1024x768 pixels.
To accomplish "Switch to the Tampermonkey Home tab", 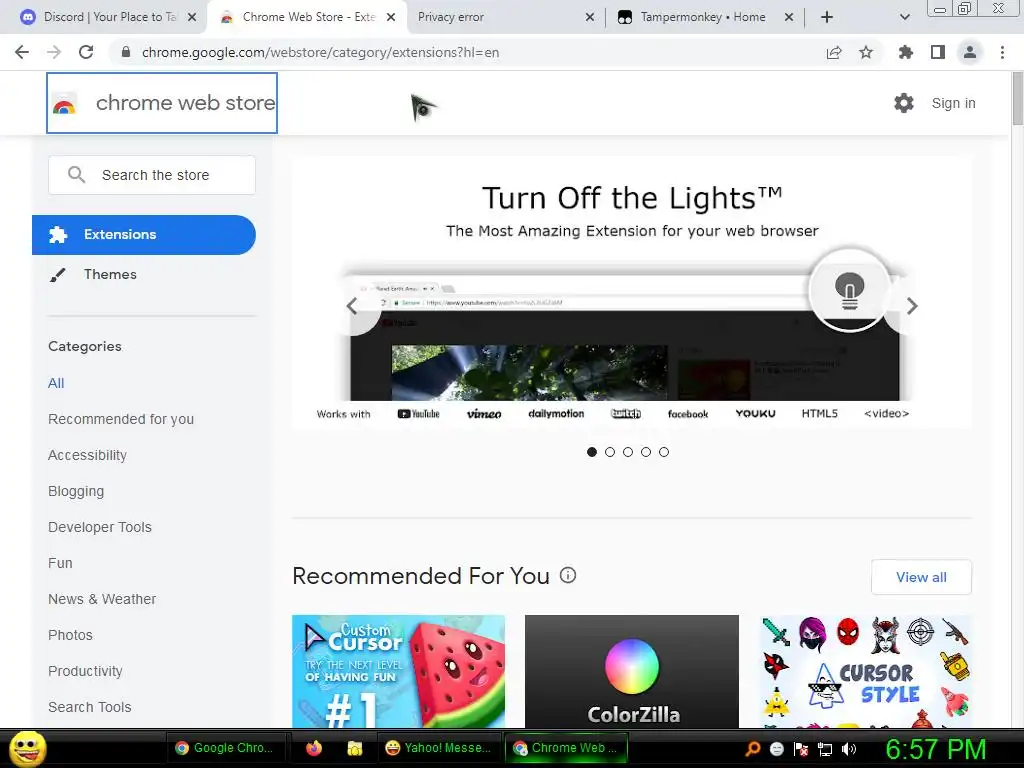I will click(703, 17).
